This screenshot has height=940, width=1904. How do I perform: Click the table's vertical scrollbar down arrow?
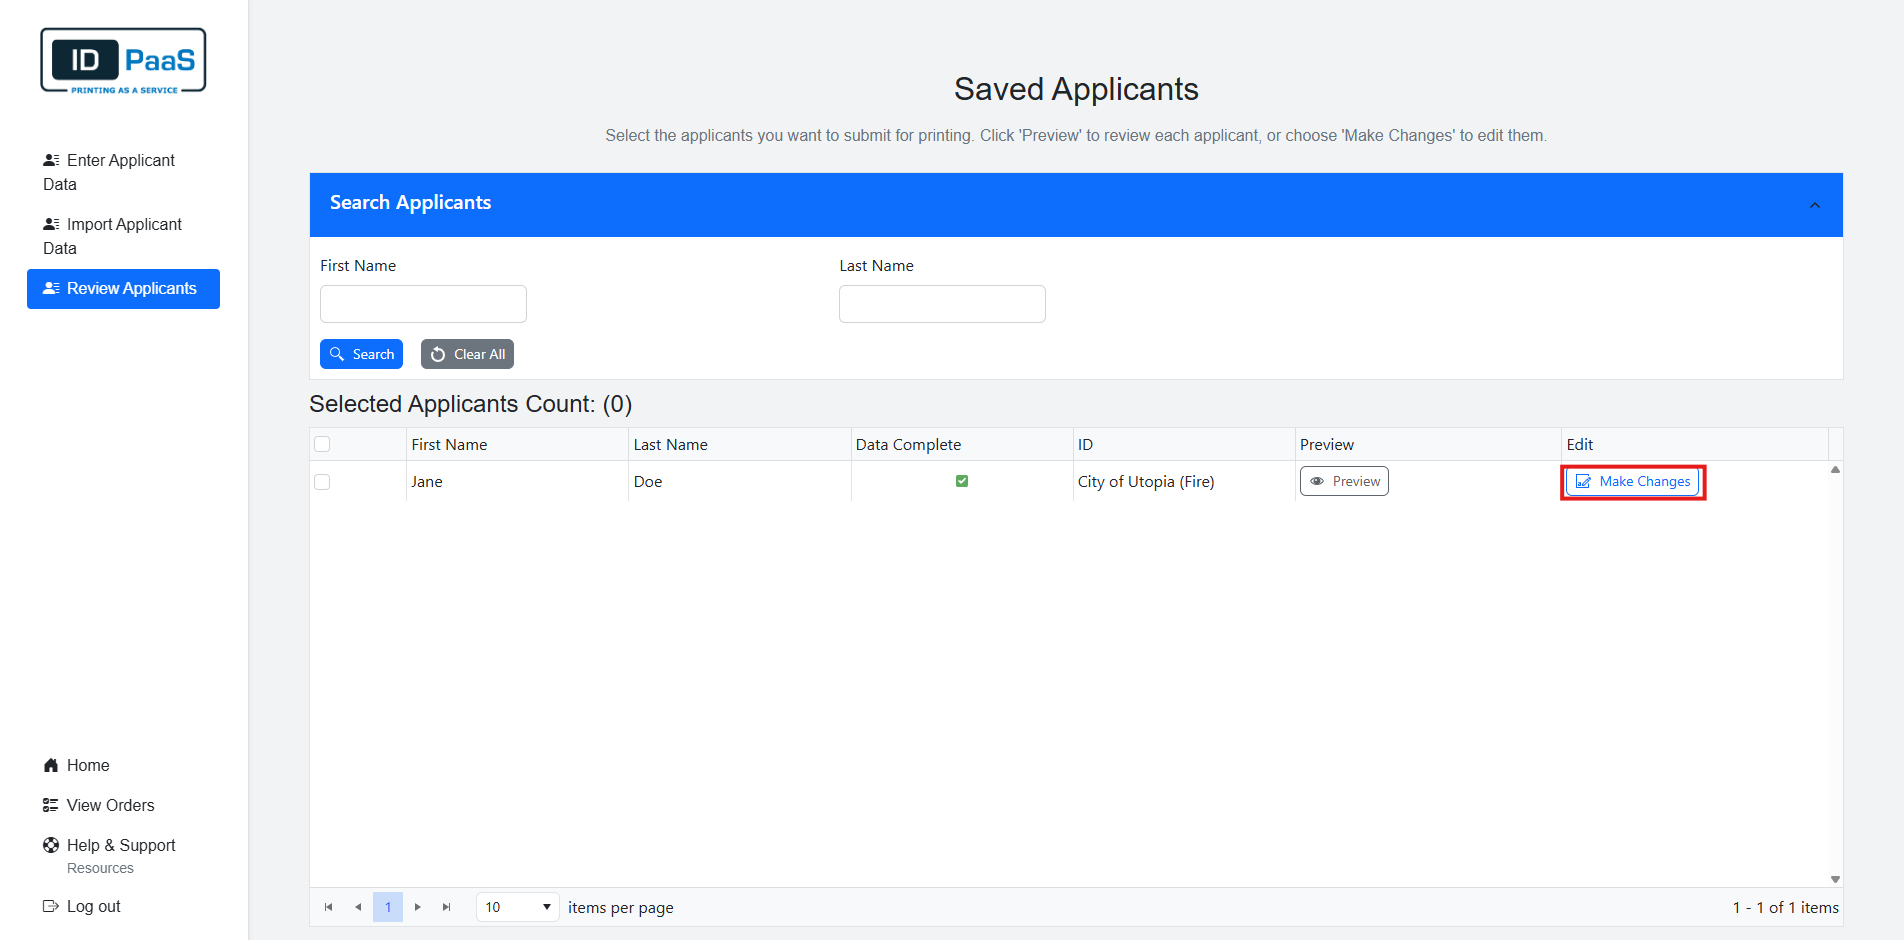point(1835,879)
